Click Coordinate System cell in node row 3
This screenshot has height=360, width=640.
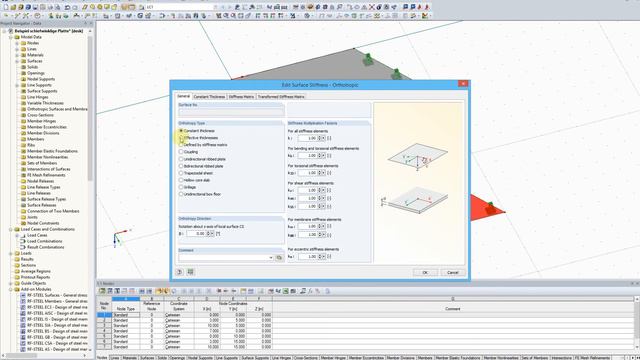tap(178, 326)
